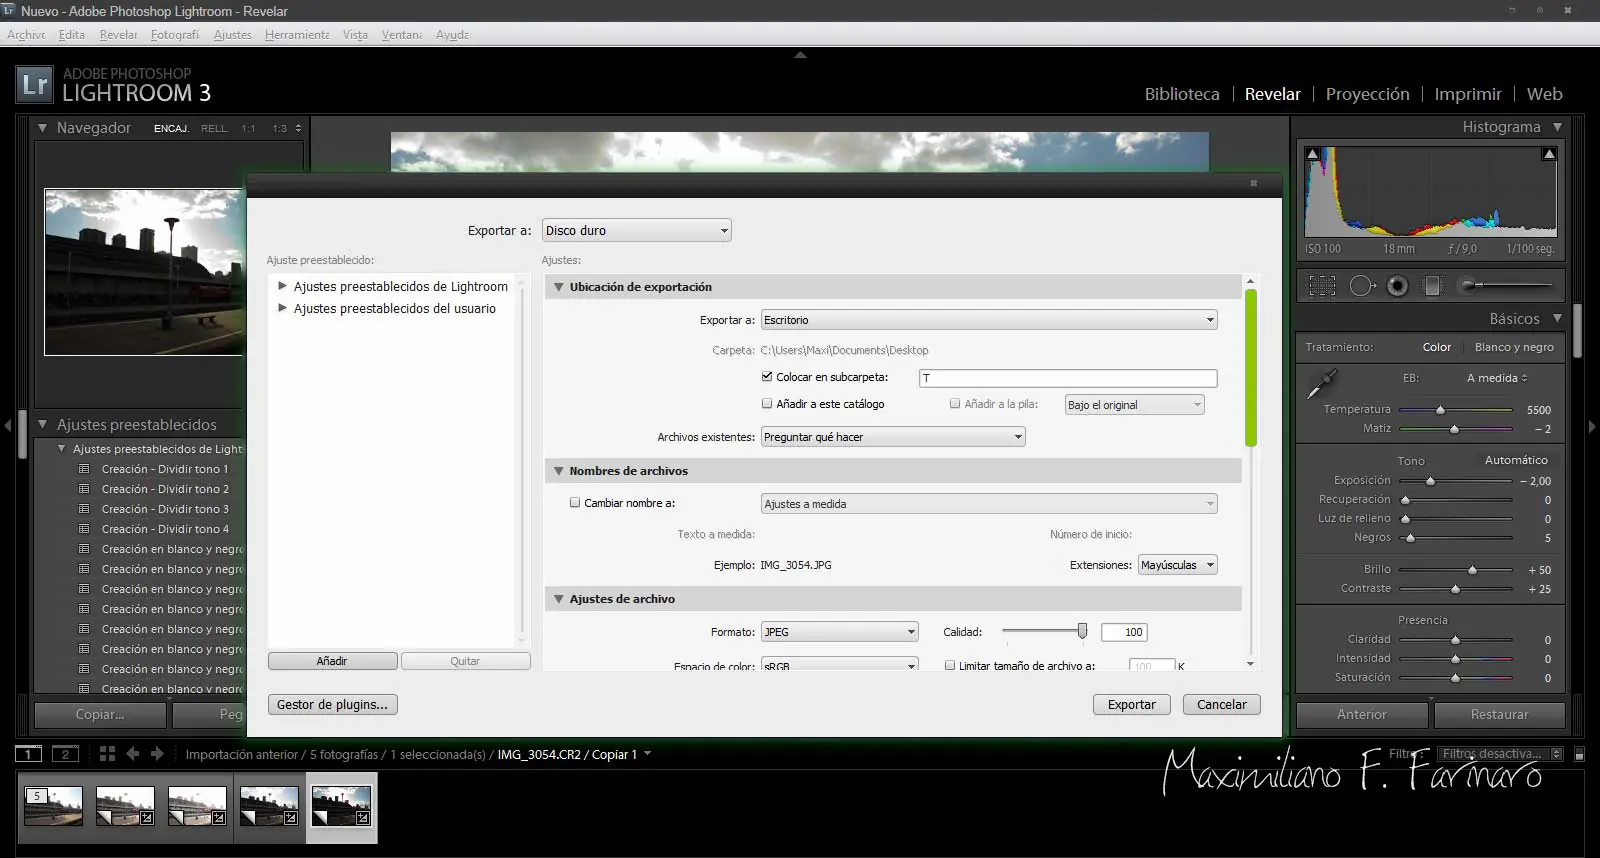Click the subfolder name input field
1600x858 pixels.
tap(1068, 378)
